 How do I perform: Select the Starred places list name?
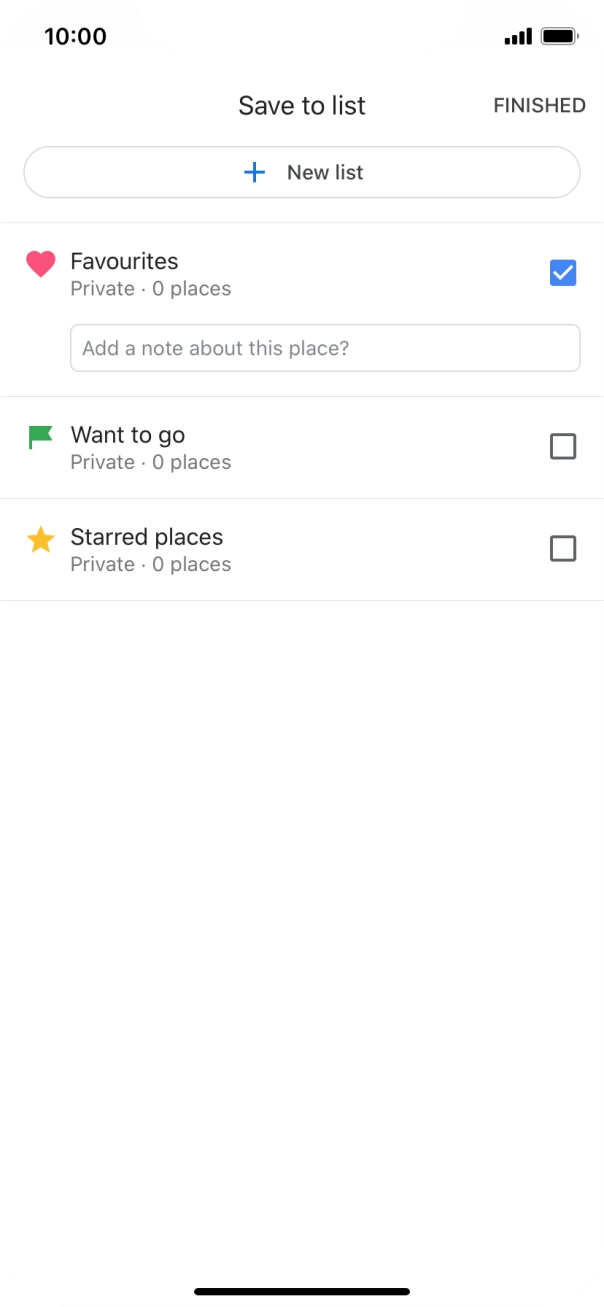146,537
